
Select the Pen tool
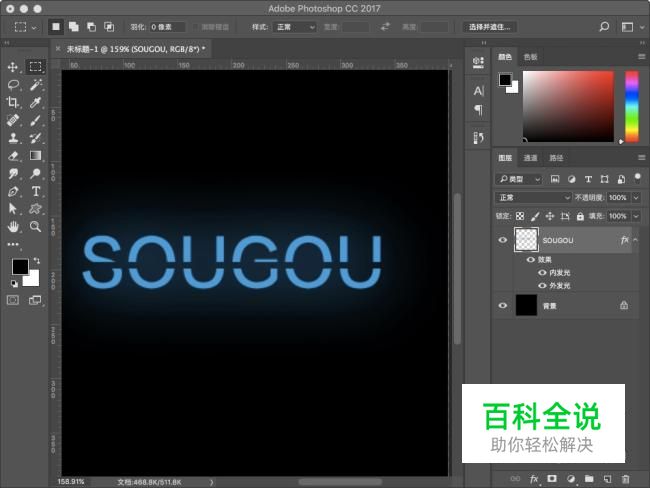tap(13, 191)
